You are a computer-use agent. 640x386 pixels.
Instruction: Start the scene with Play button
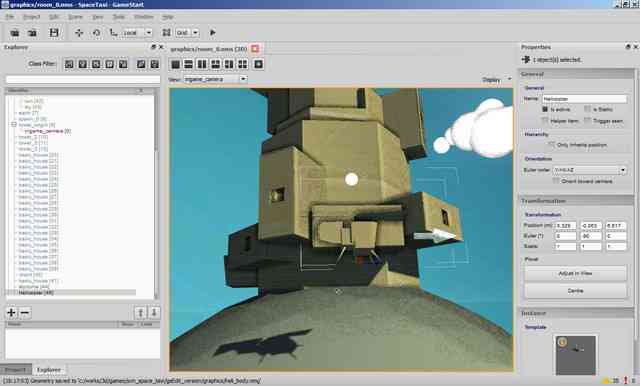click(x=212, y=33)
